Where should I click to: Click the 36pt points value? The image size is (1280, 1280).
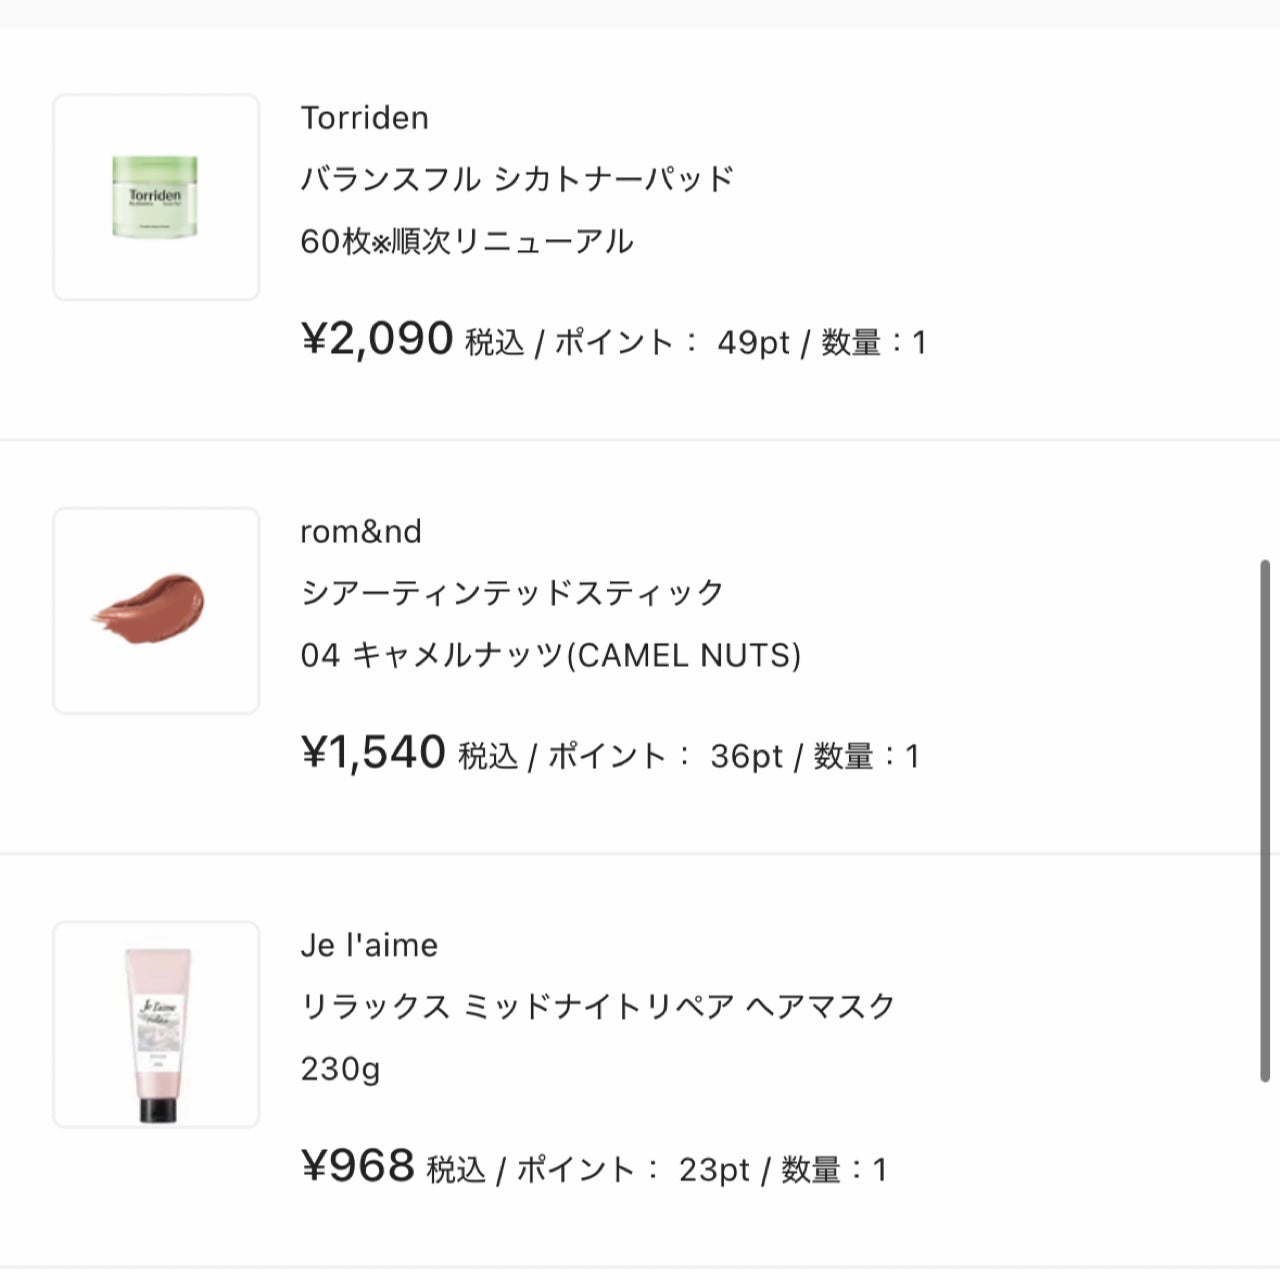click(x=746, y=757)
